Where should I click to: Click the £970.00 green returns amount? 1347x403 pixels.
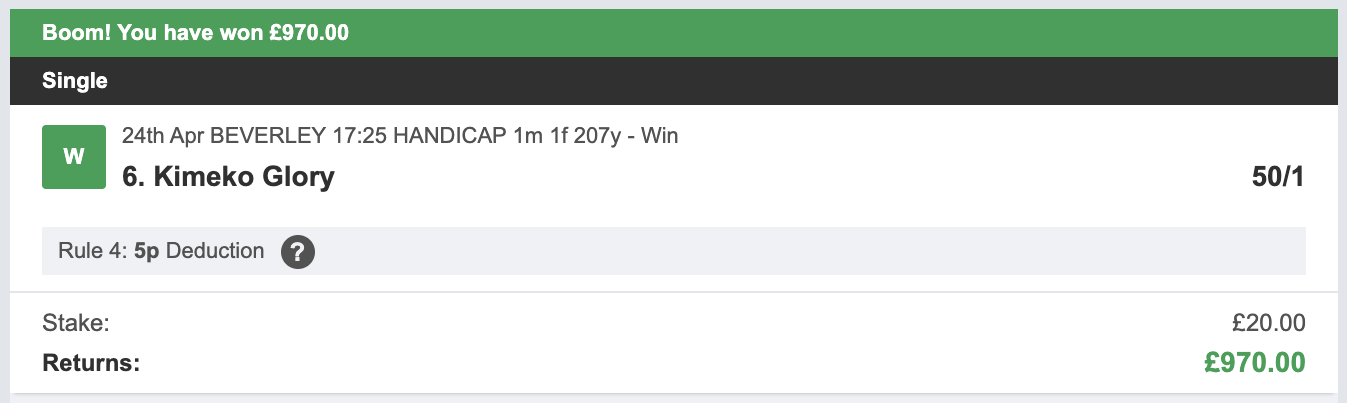pos(1255,361)
